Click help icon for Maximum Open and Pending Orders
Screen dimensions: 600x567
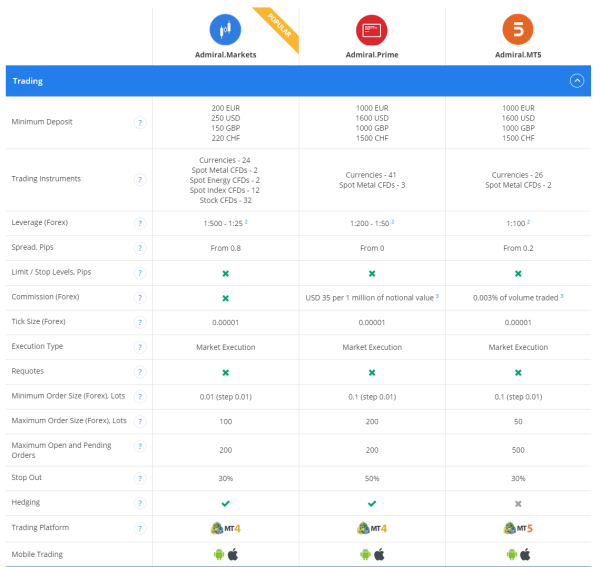coord(140,446)
